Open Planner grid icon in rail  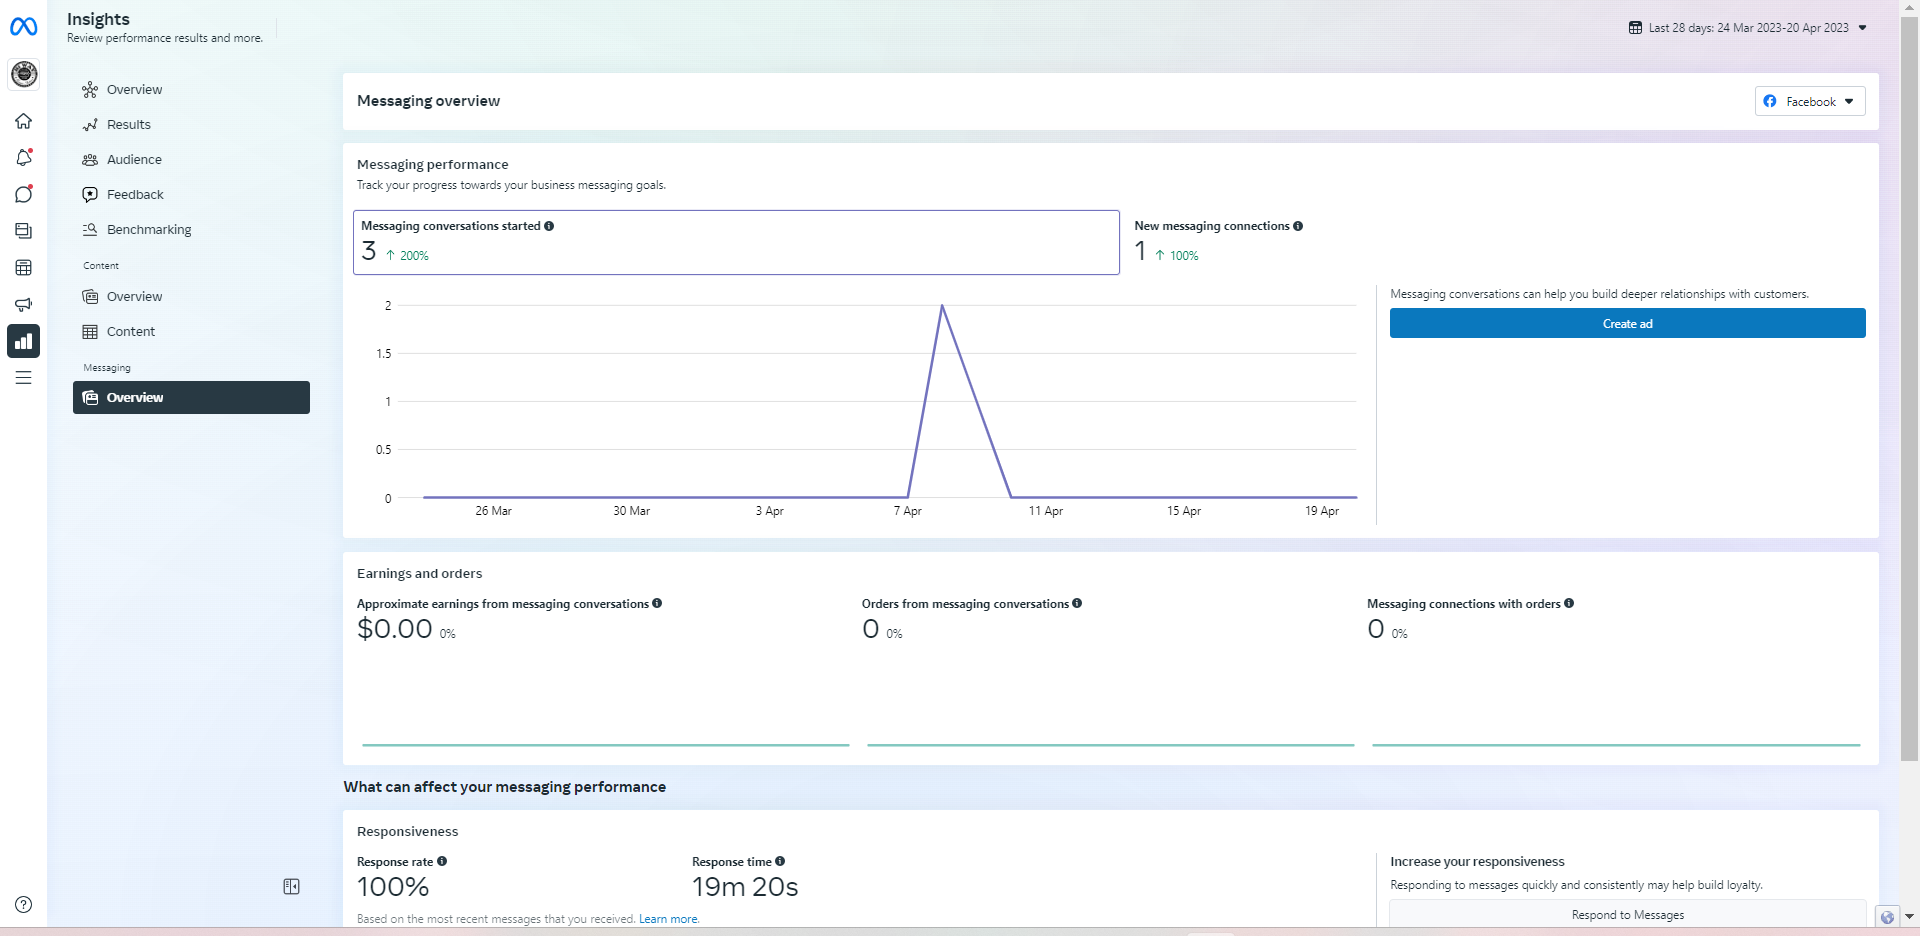pyautogui.click(x=23, y=268)
